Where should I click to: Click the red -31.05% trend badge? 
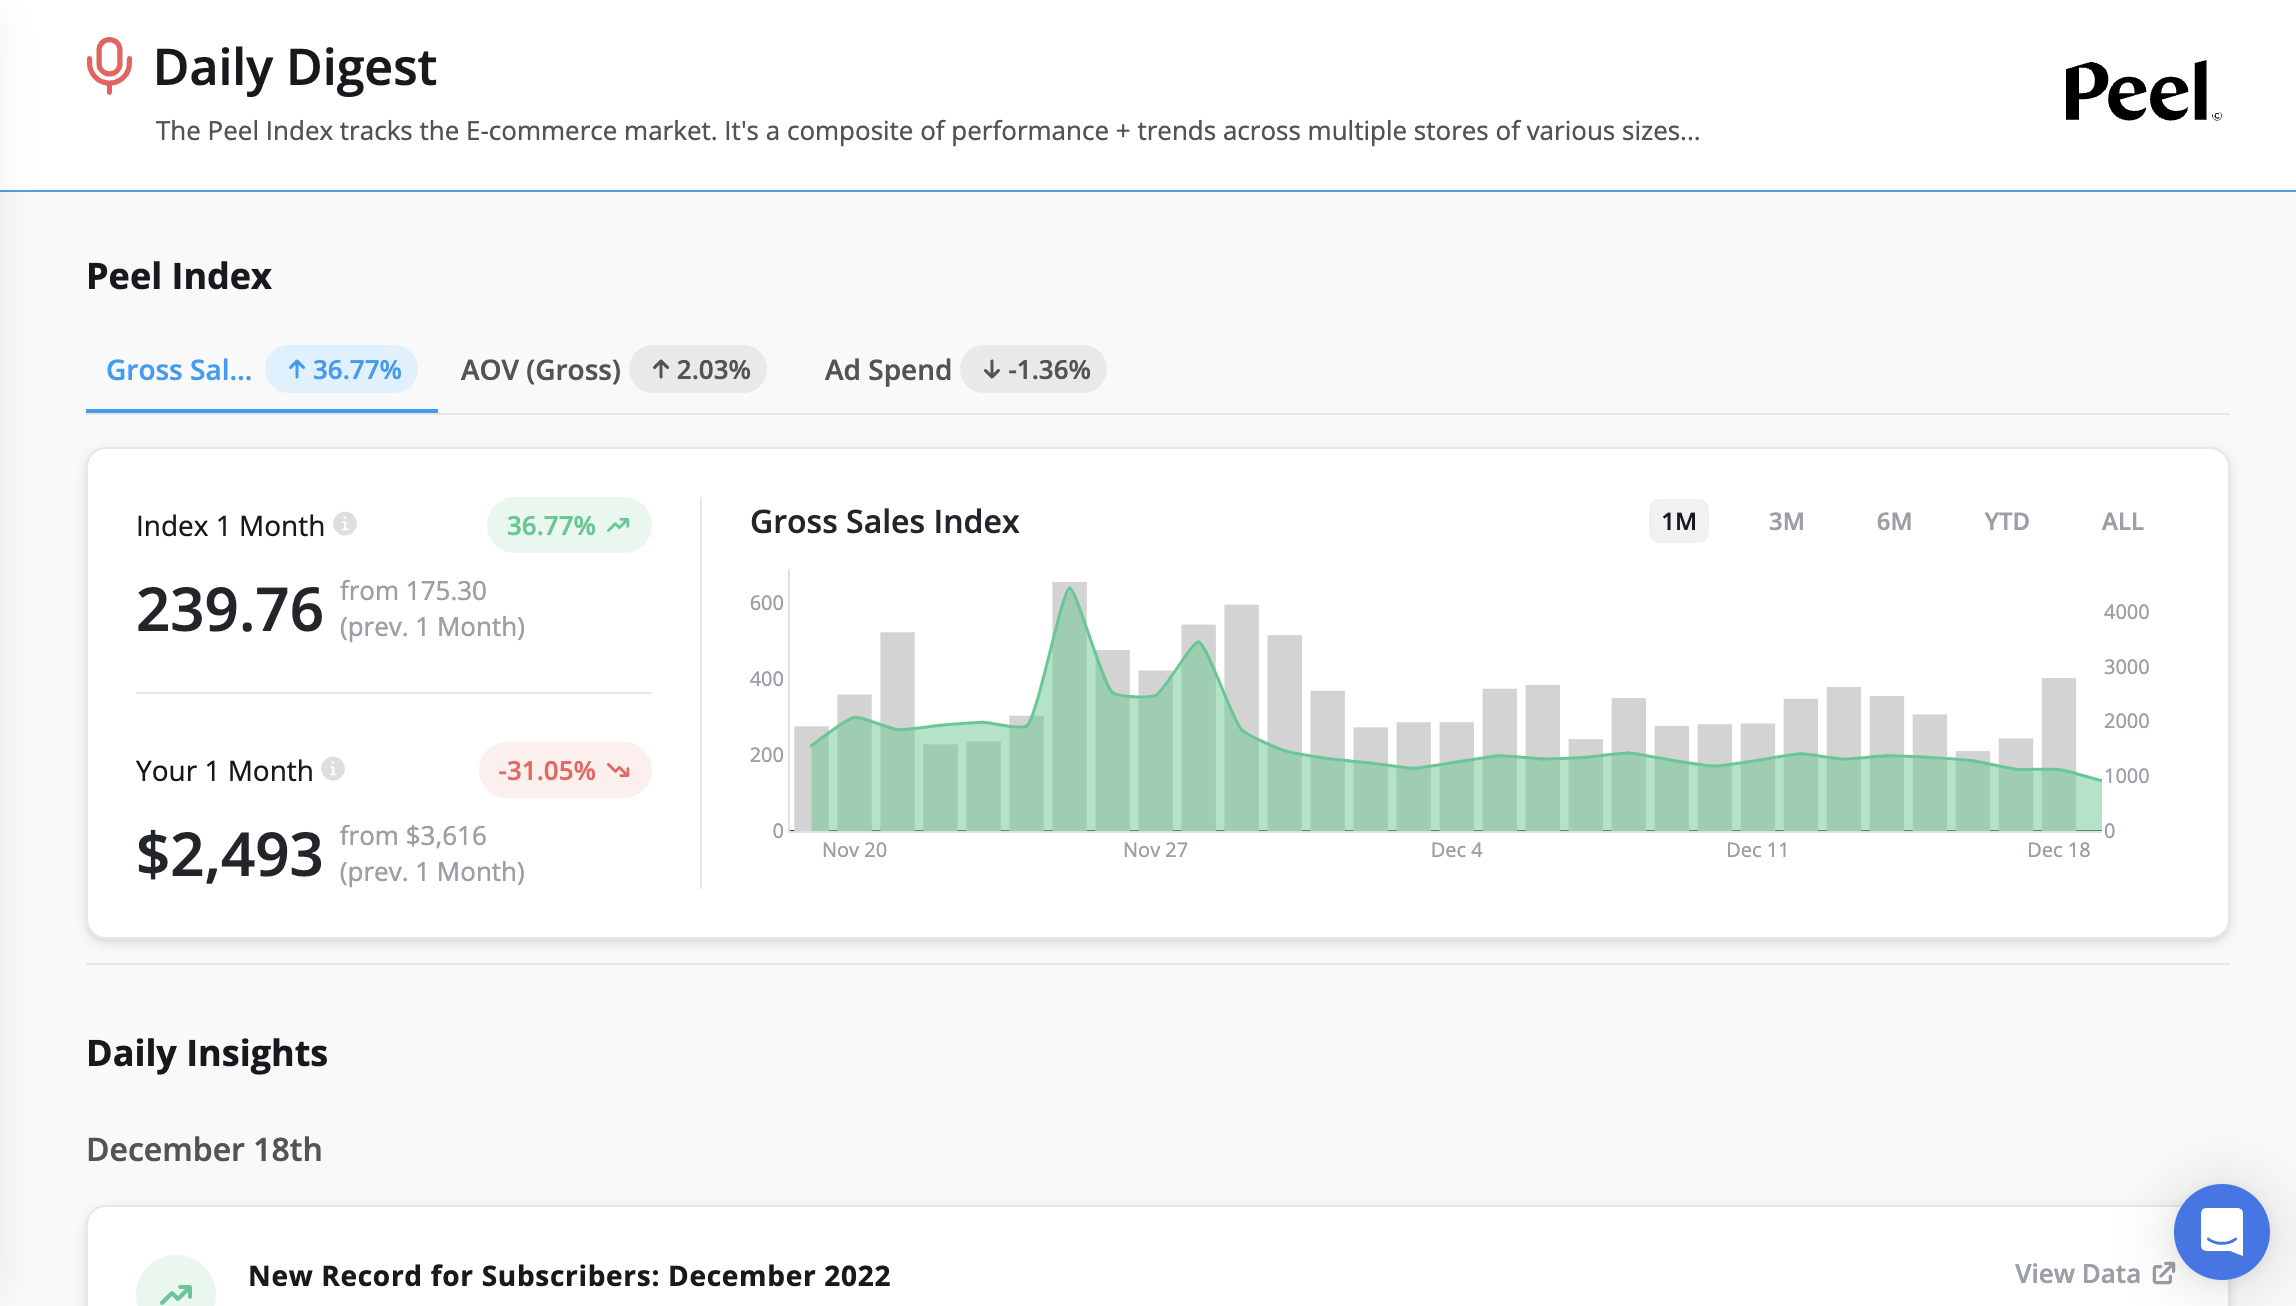pyautogui.click(x=564, y=770)
